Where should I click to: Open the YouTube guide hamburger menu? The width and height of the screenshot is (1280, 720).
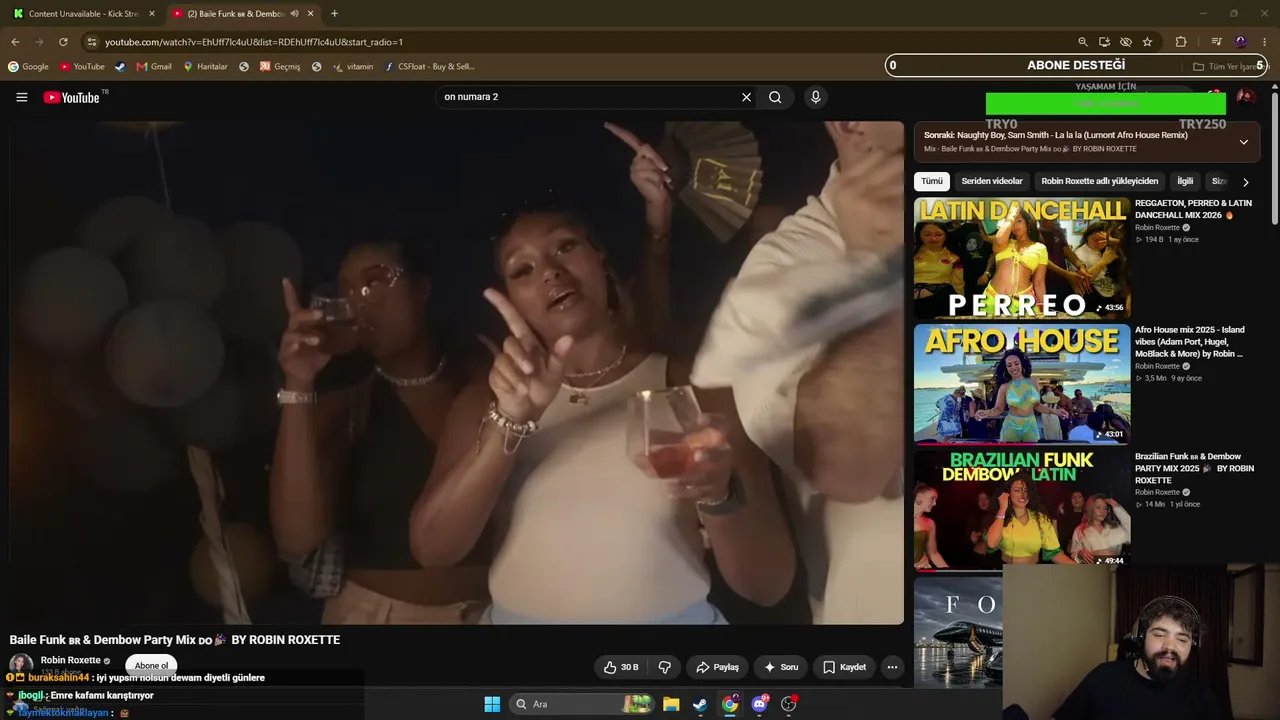(22, 97)
